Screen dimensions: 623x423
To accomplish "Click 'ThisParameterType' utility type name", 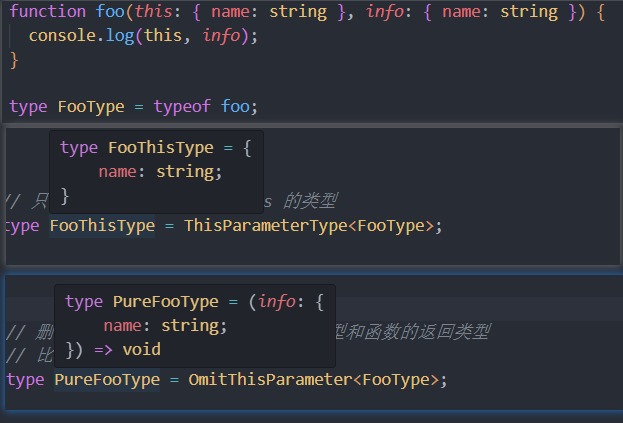I will point(266,226).
